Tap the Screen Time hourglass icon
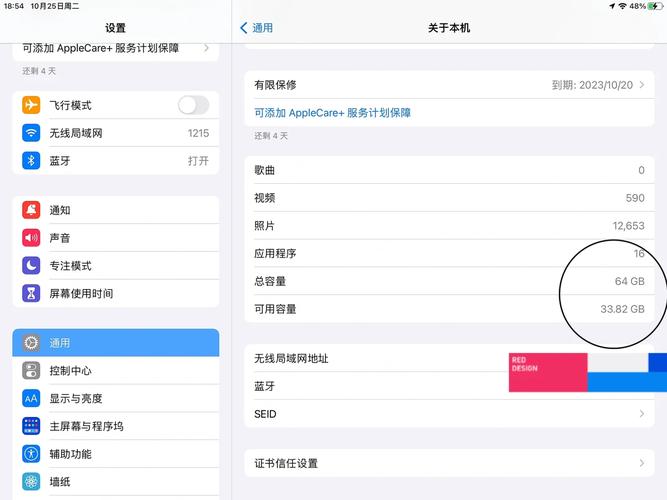This screenshot has height=500, width=667. (x=31, y=293)
